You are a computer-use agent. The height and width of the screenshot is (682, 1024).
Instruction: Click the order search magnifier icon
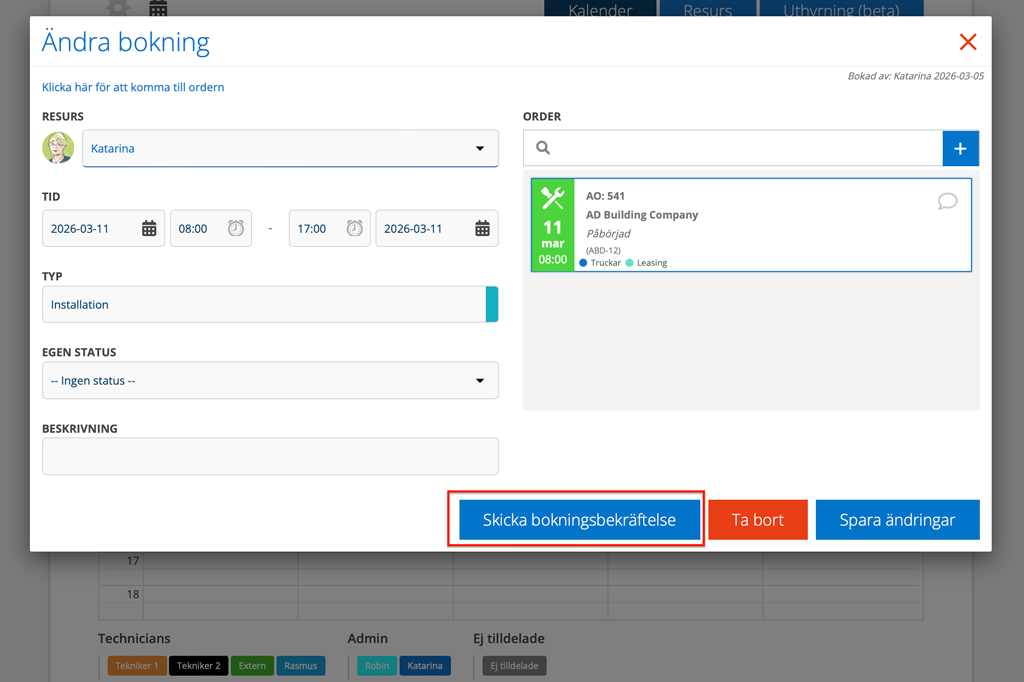pos(543,148)
